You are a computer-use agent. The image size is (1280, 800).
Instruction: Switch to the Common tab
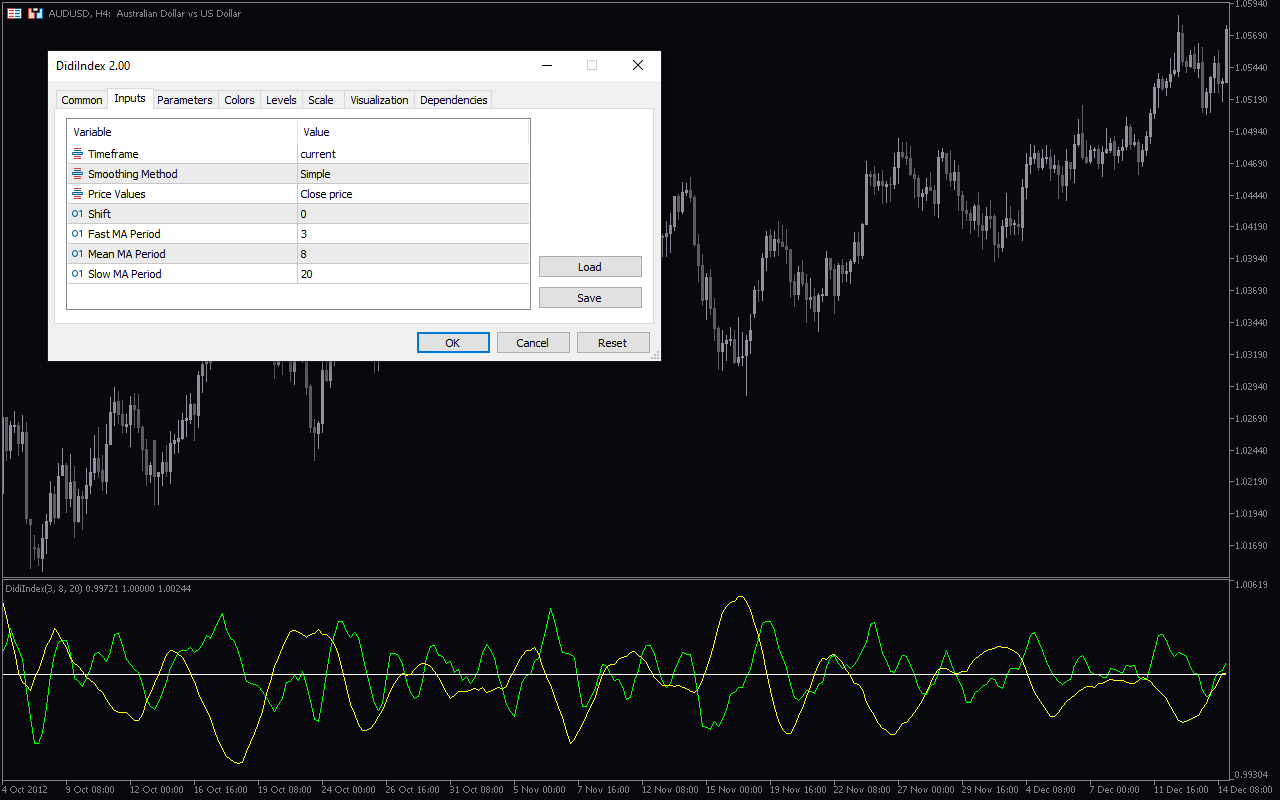[82, 100]
